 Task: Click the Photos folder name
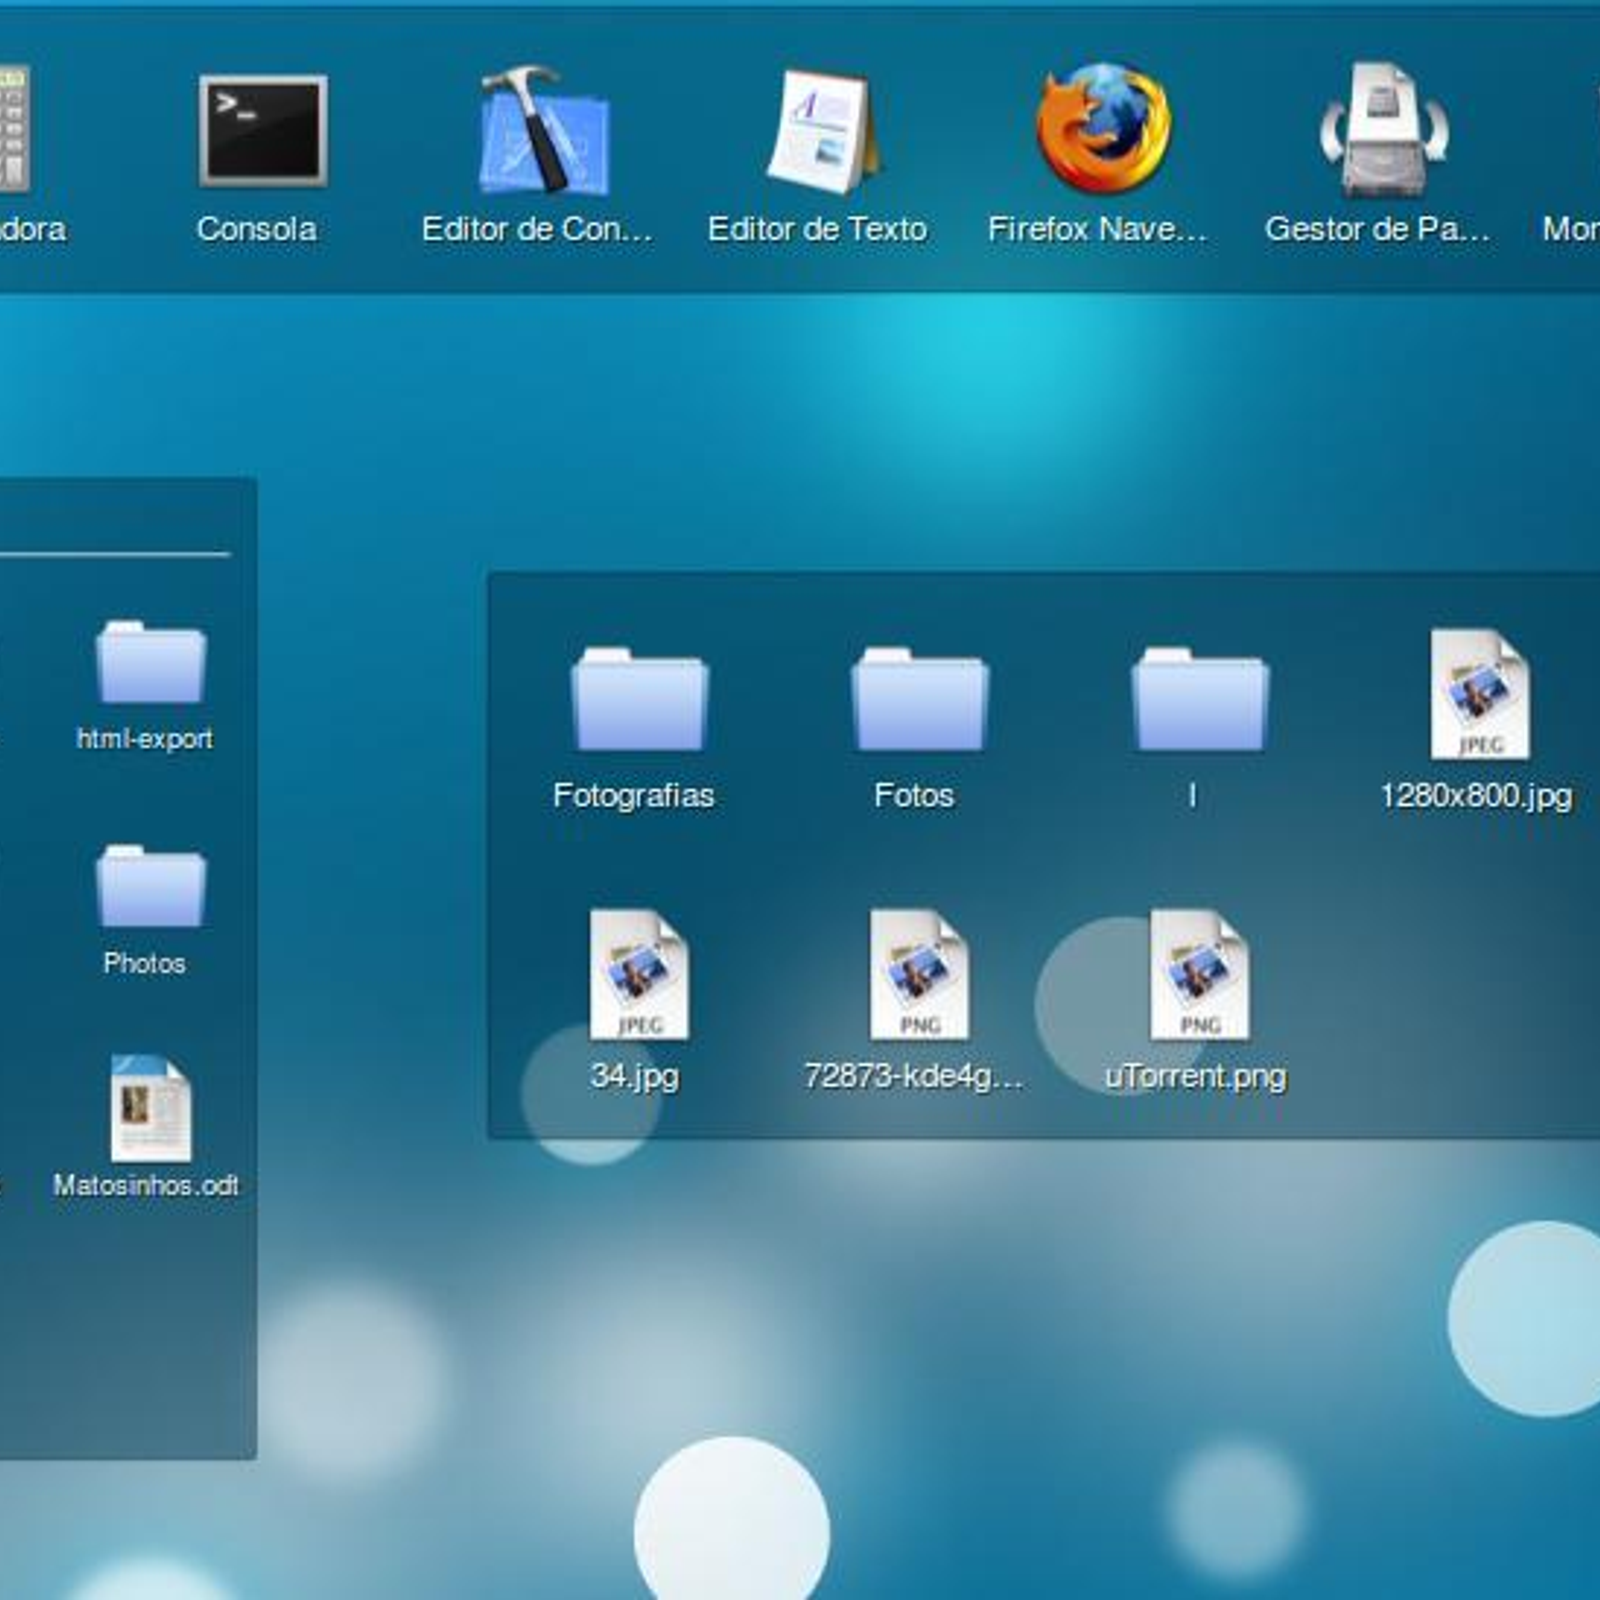144,963
